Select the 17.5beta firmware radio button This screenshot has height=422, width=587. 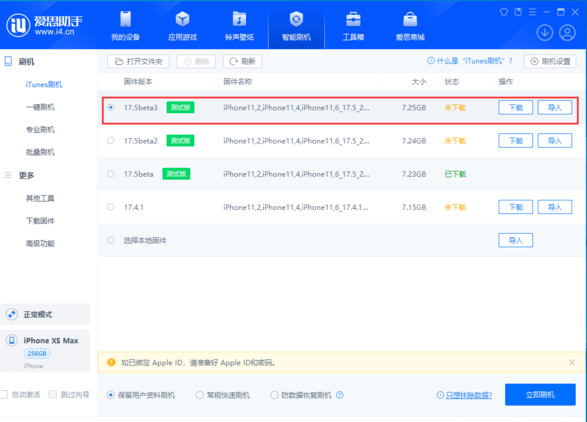point(111,174)
